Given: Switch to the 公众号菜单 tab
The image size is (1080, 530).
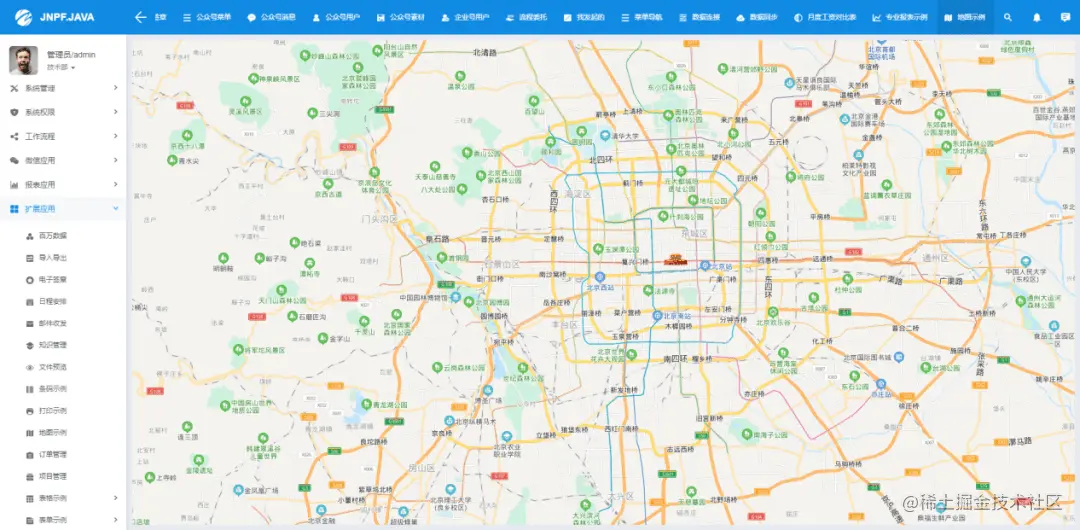Looking at the screenshot, I should (x=207, y=17).
